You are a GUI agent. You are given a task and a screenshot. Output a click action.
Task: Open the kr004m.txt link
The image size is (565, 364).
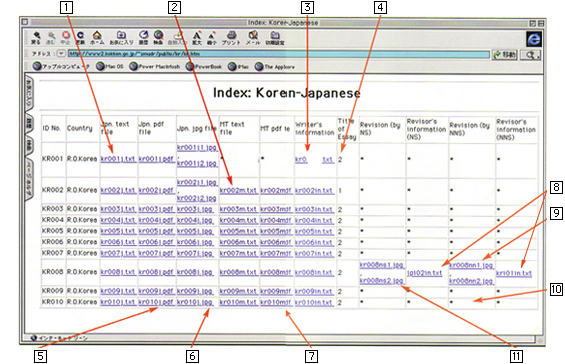coord(238,220)
